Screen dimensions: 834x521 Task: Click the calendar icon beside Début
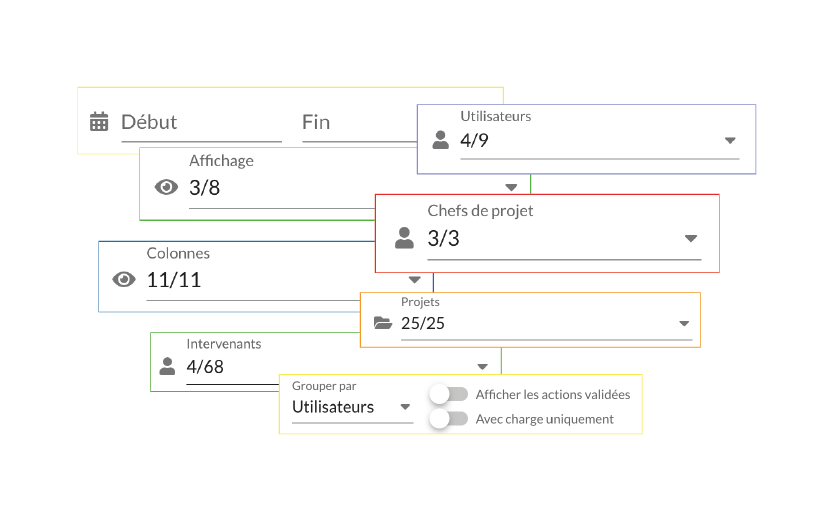pyautogui.click(x=99, y=122)
